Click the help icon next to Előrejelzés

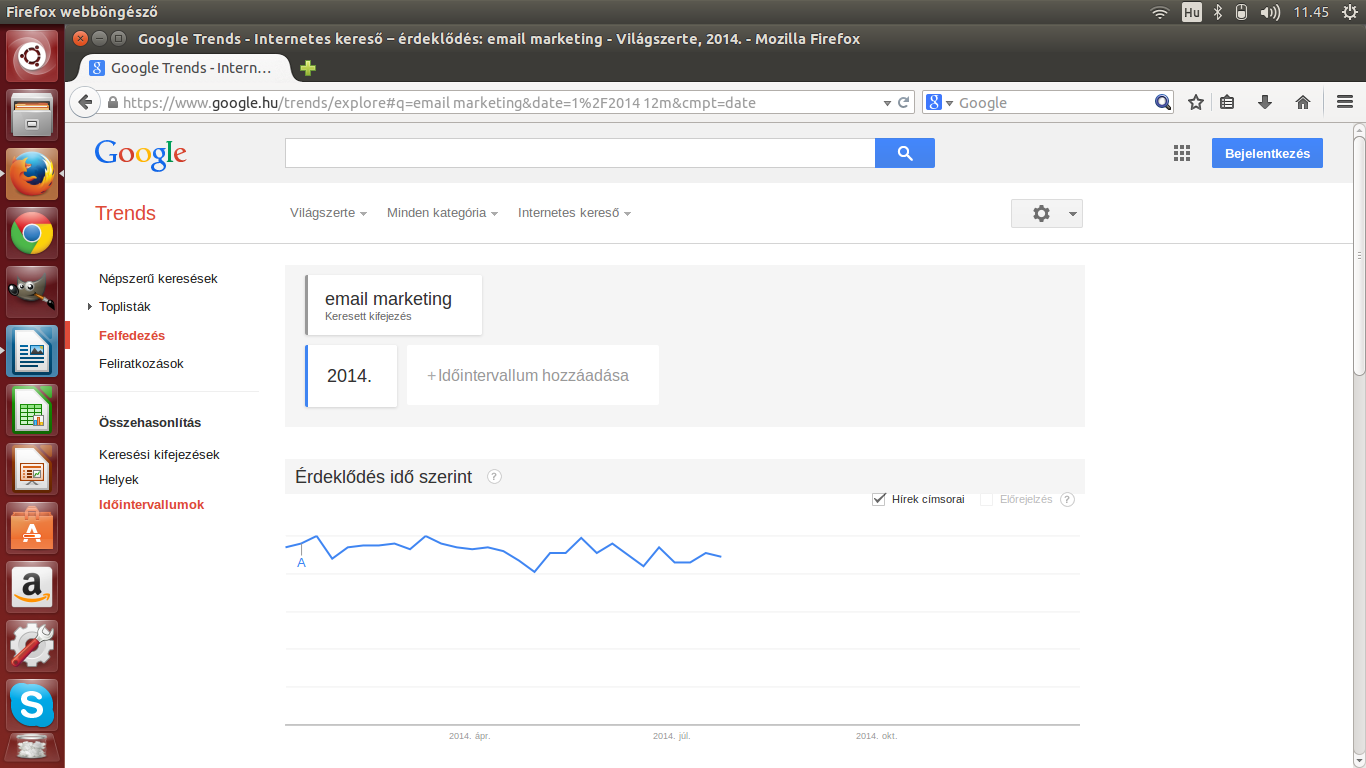pyautogui.click(x=1067, y=499)
